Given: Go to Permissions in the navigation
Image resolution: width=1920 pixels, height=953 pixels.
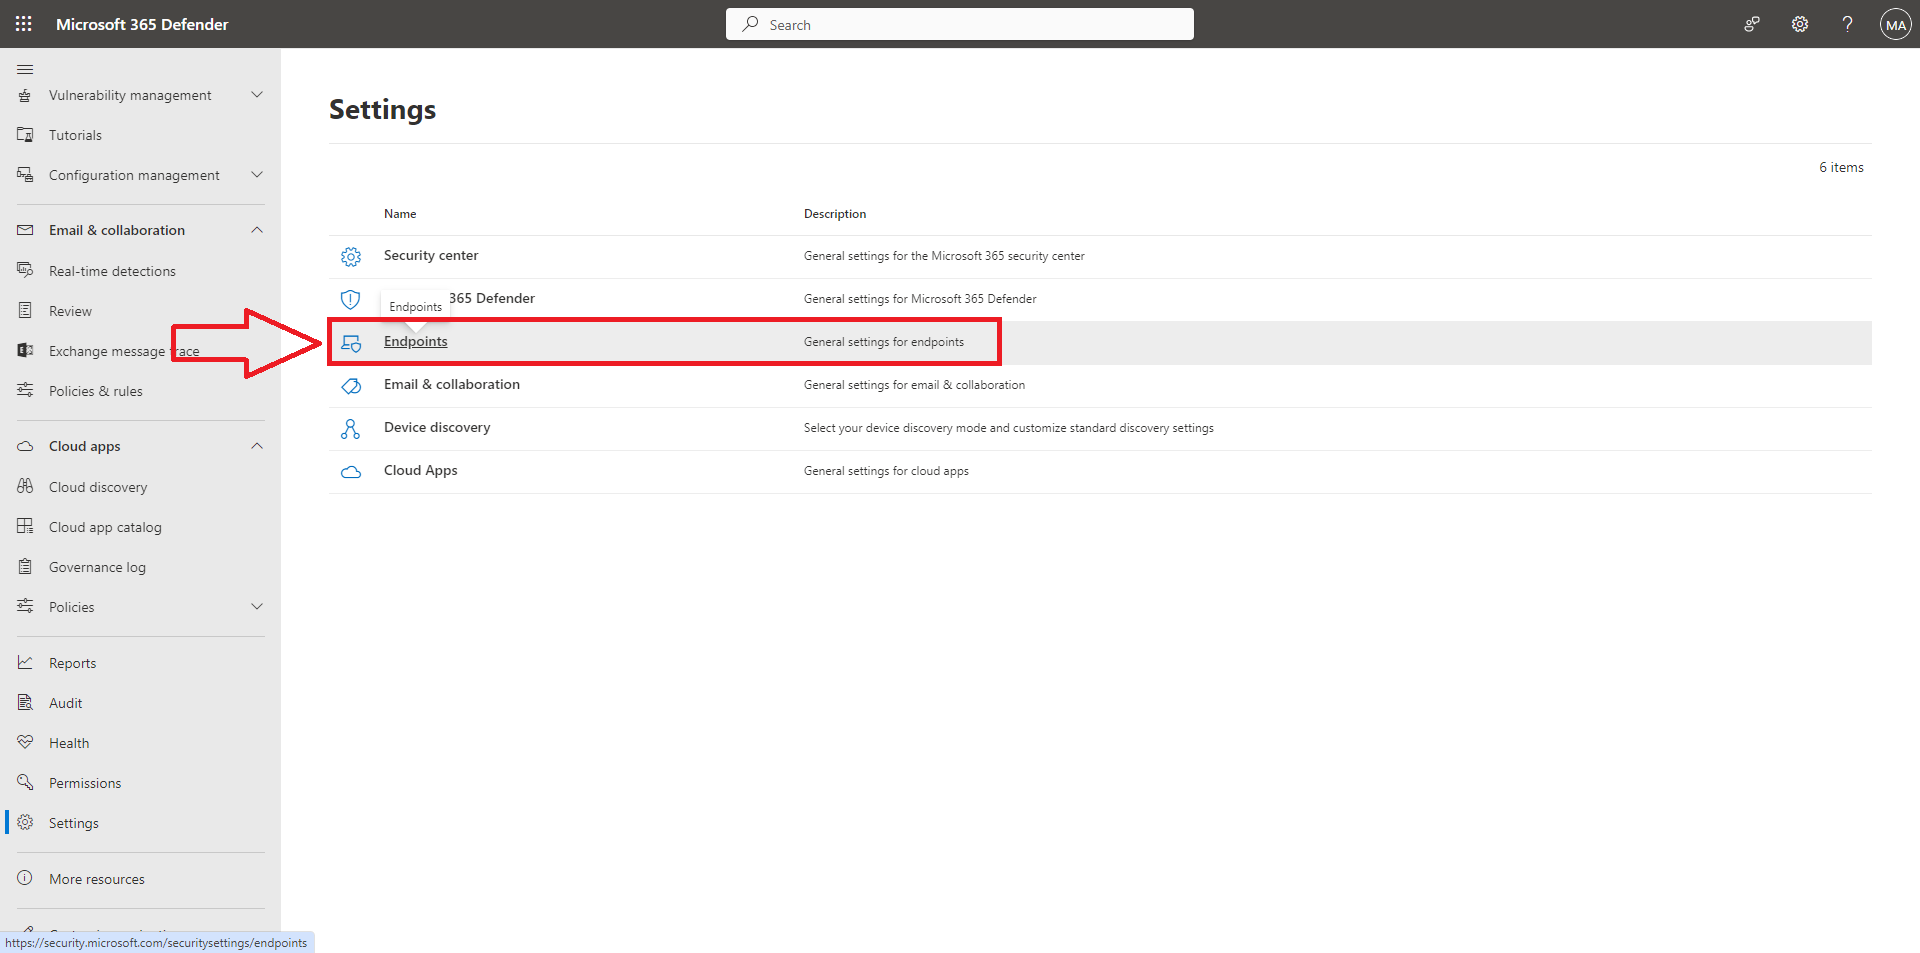Looking at the screenshot, I should click(x=85, y=783).
